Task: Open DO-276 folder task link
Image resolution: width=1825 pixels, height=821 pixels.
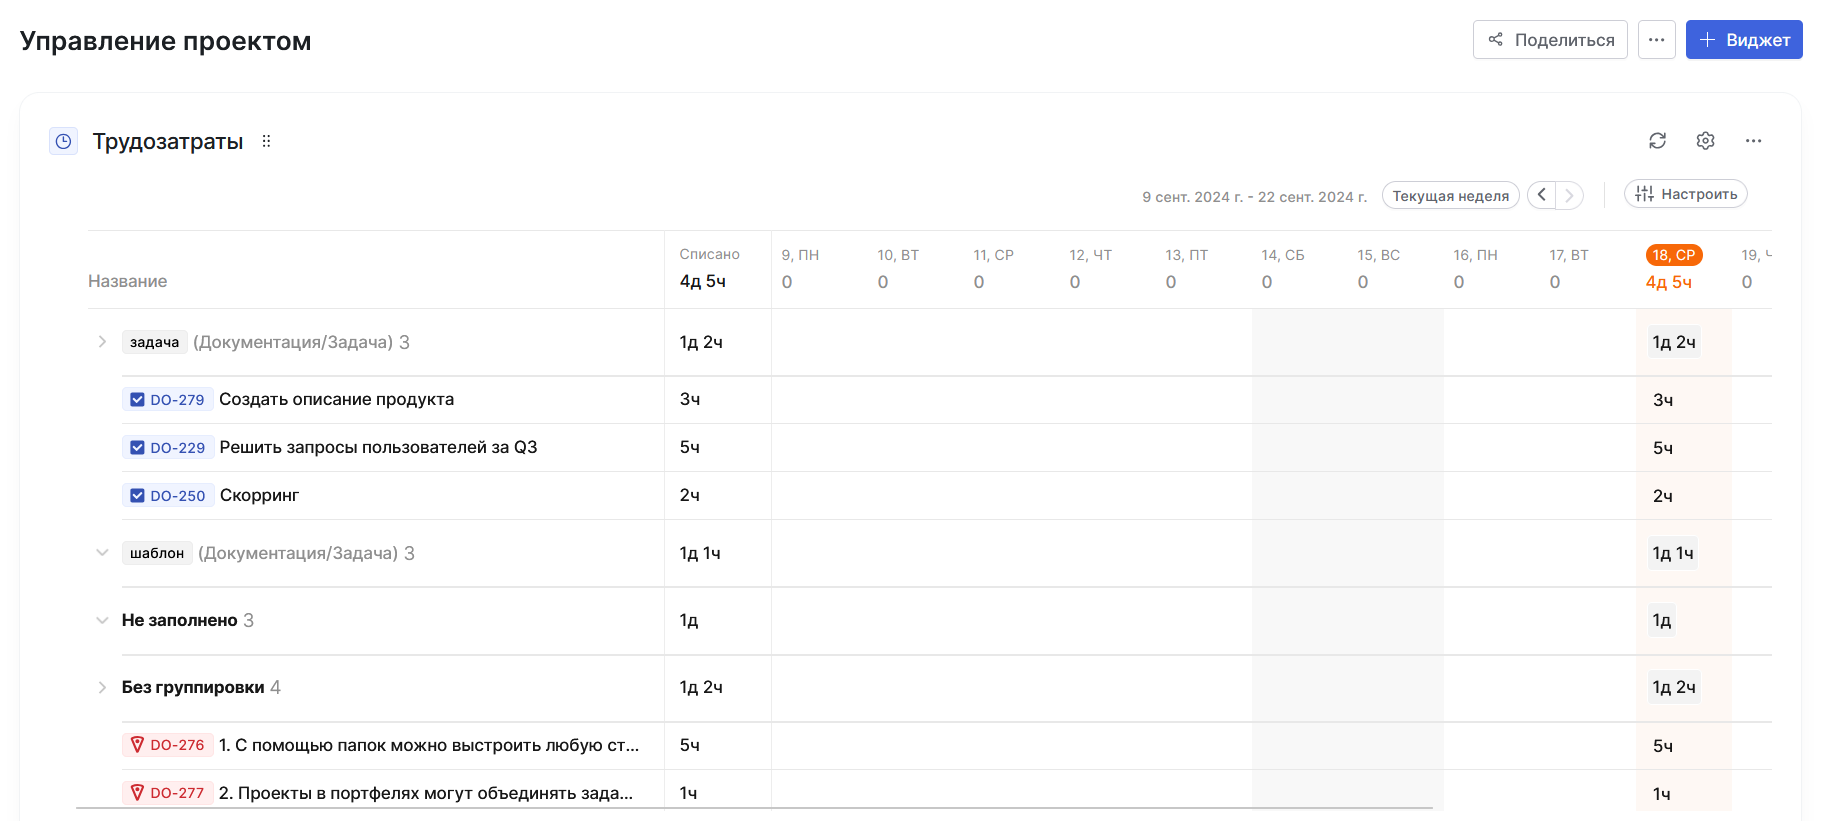Action: (x=176, y=745)
